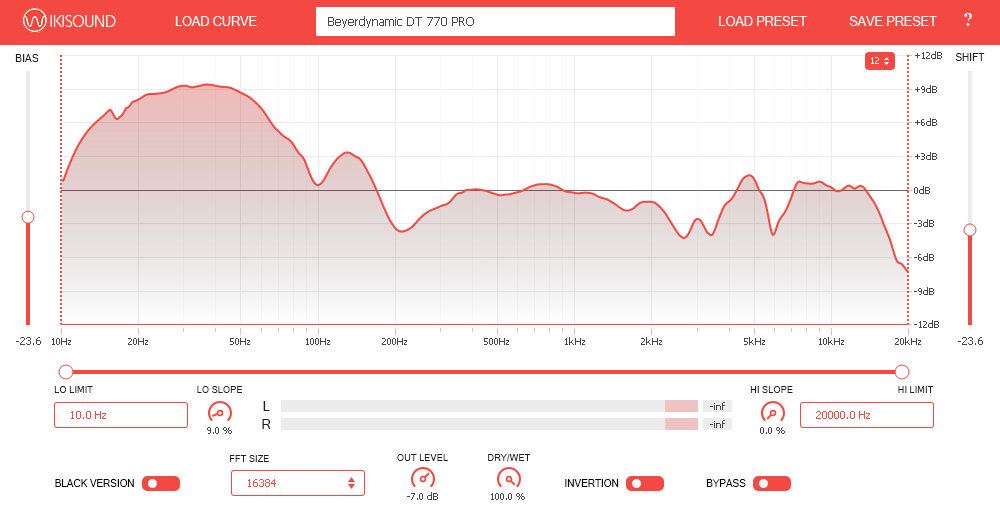The width and height of the screenshot is (1000, 516).
Task: Adjust the HI SLOPE knob
Action: (772, 412)
